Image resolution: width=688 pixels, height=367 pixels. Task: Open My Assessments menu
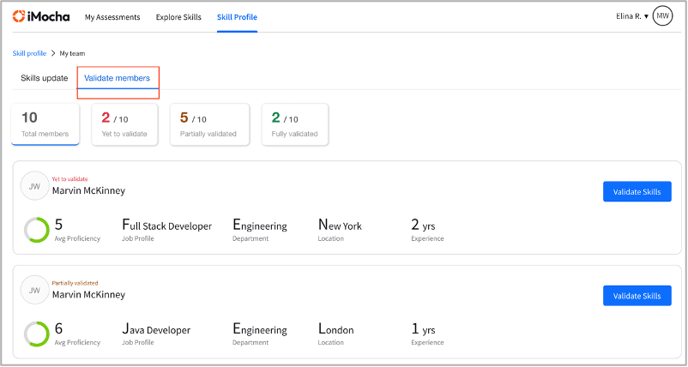tap(112, 17)
